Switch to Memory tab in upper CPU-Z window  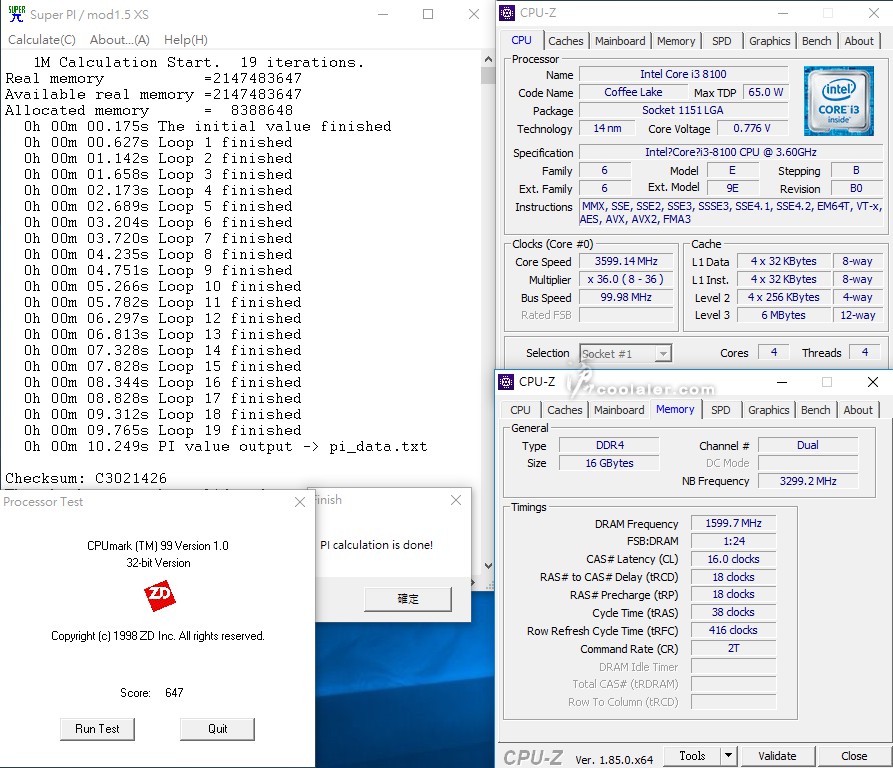point(676,41)
